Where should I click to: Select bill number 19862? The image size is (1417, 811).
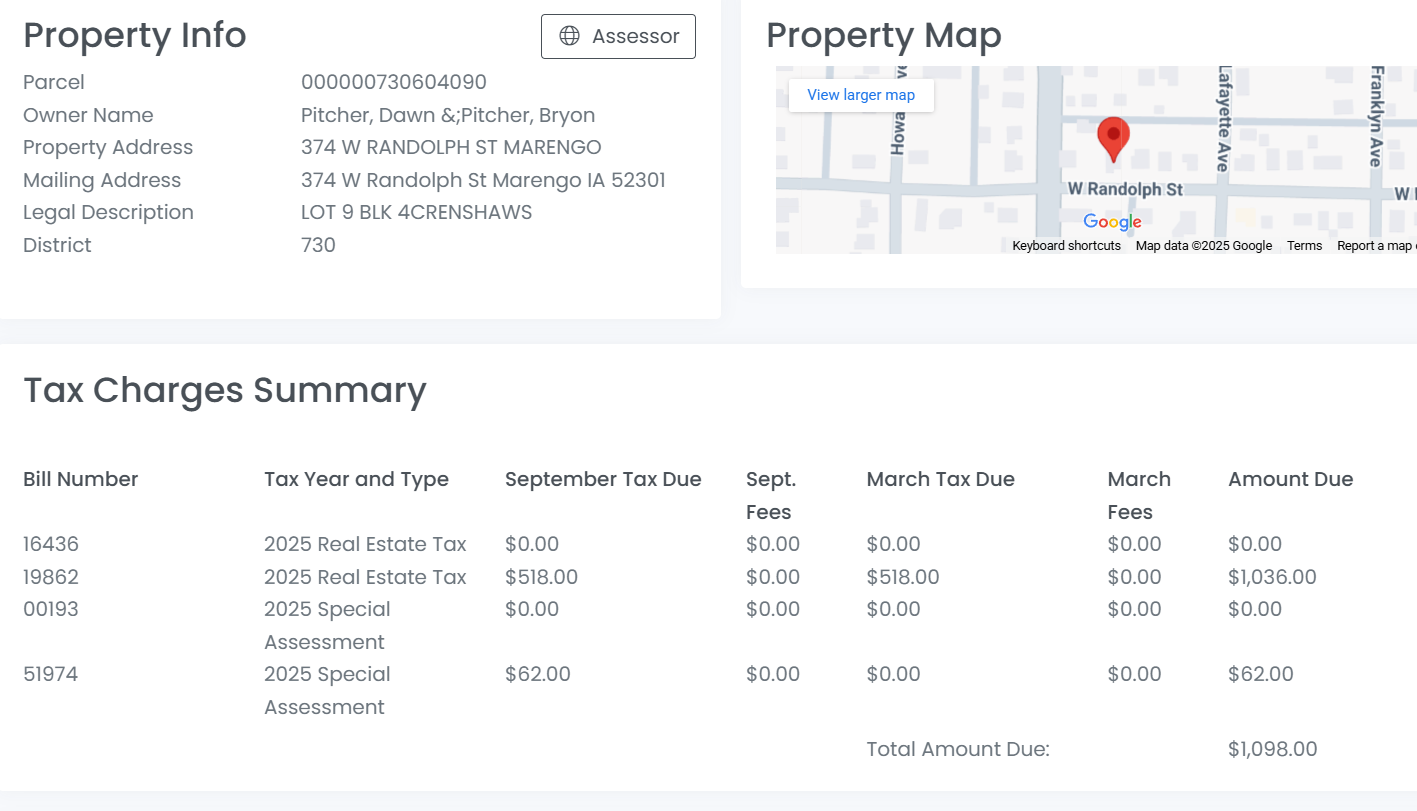[x=51, y=577]
